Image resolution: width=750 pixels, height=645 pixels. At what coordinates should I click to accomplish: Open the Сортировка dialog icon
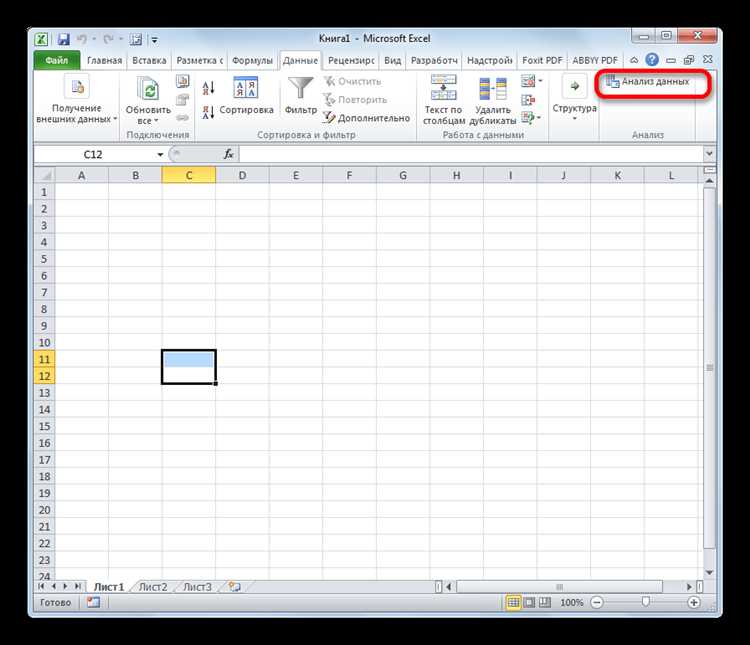(245, 88)
